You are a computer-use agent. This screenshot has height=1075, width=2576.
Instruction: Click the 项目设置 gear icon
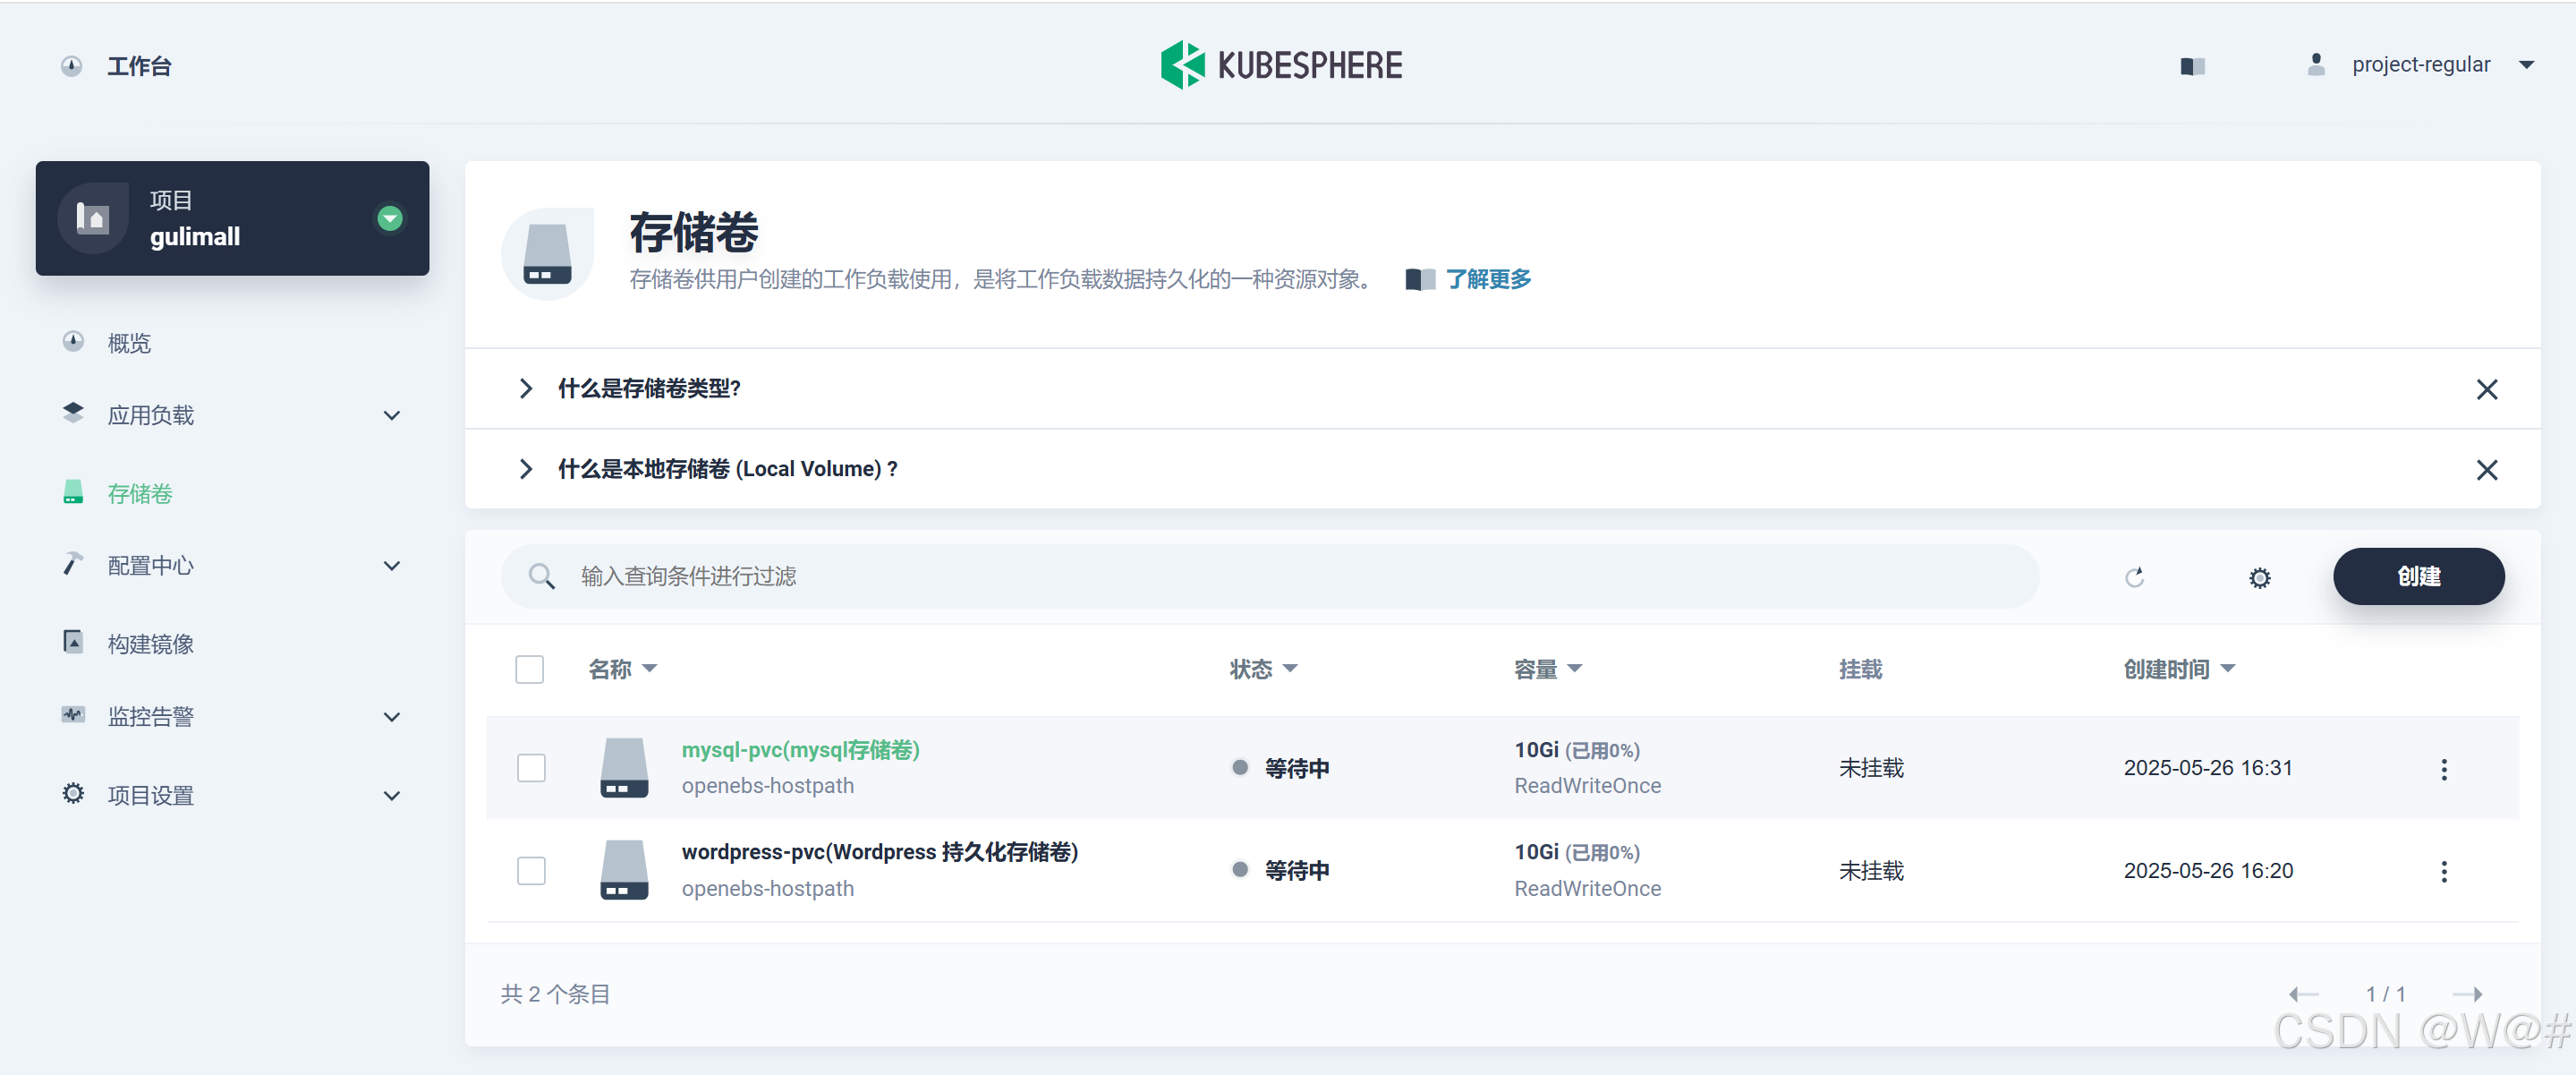(x=73, y=794)
